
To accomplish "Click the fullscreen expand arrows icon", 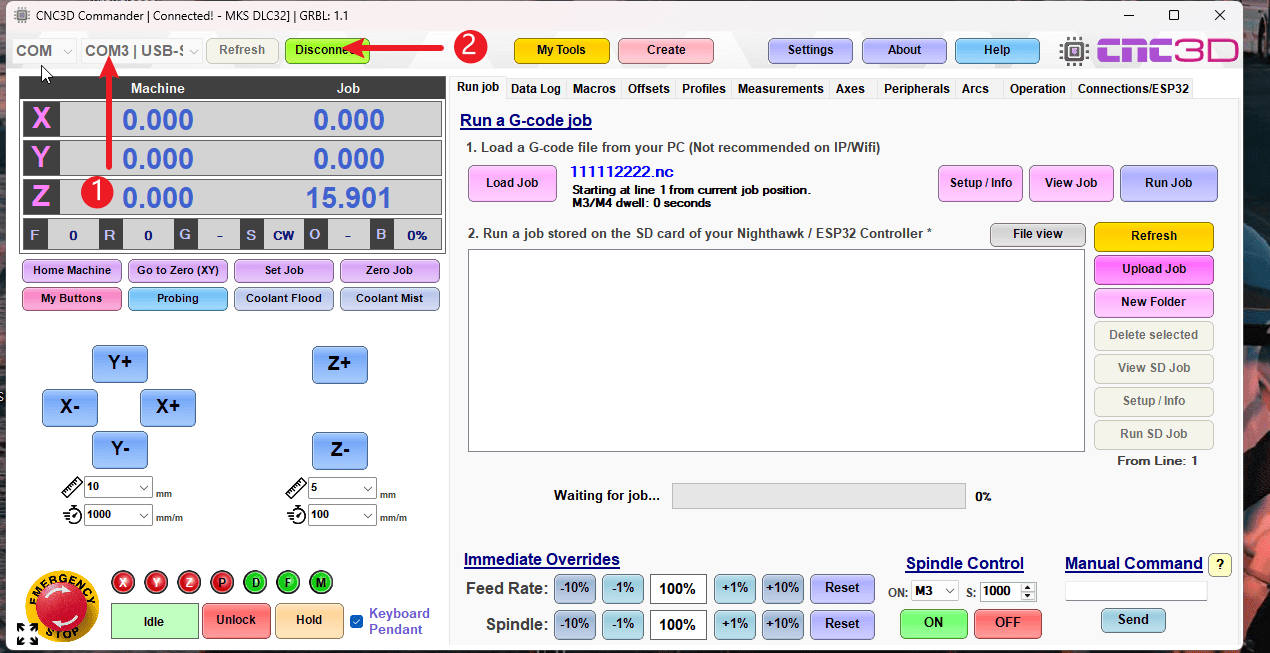I will [x=27, y=633].
